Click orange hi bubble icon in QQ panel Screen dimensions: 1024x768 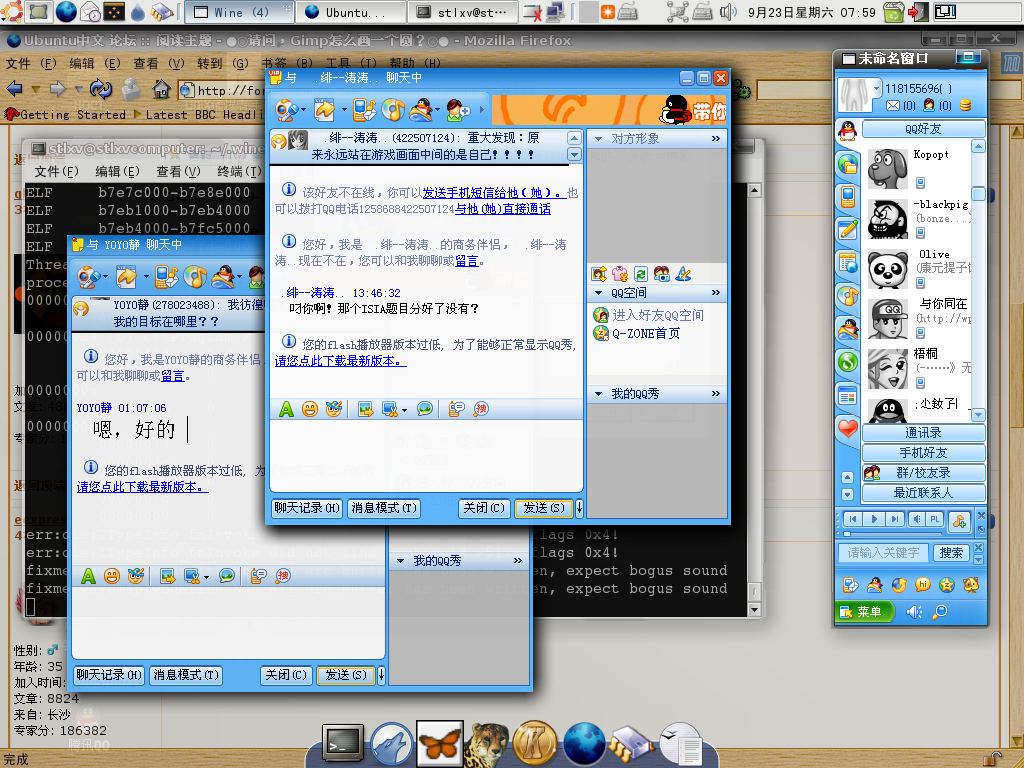pyautogui.click(x=923, y=584)
